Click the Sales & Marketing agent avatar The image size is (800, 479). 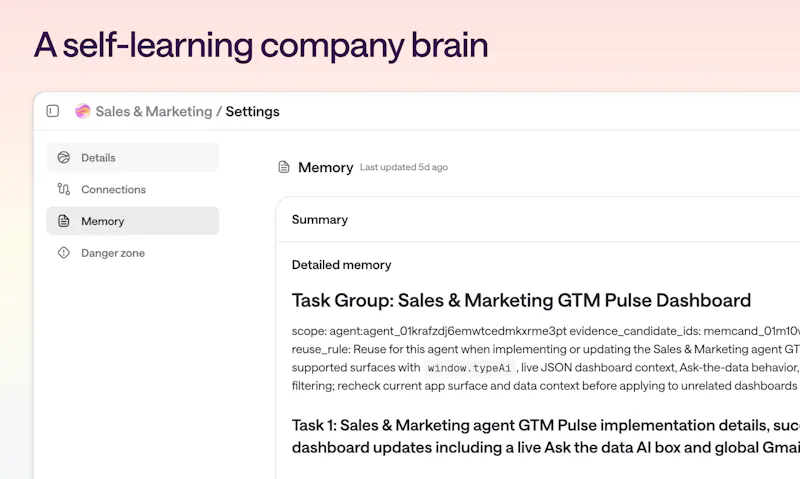tap(83, 111)
